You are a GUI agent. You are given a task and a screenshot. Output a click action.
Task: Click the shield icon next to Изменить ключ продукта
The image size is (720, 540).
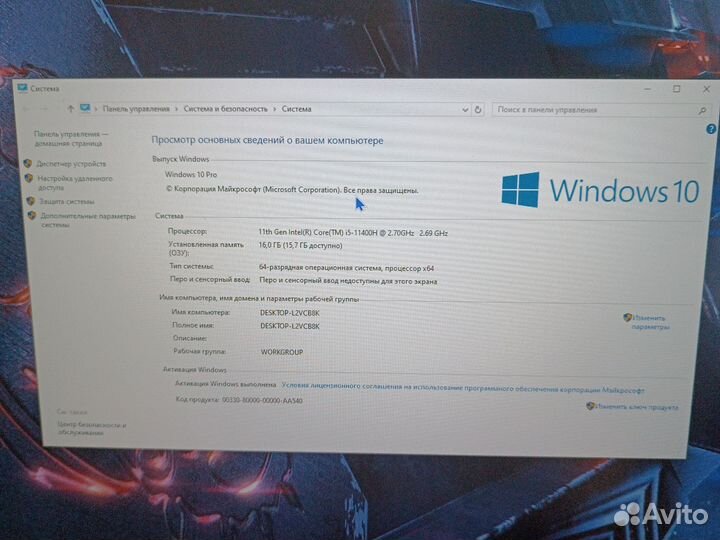point(590,406)
